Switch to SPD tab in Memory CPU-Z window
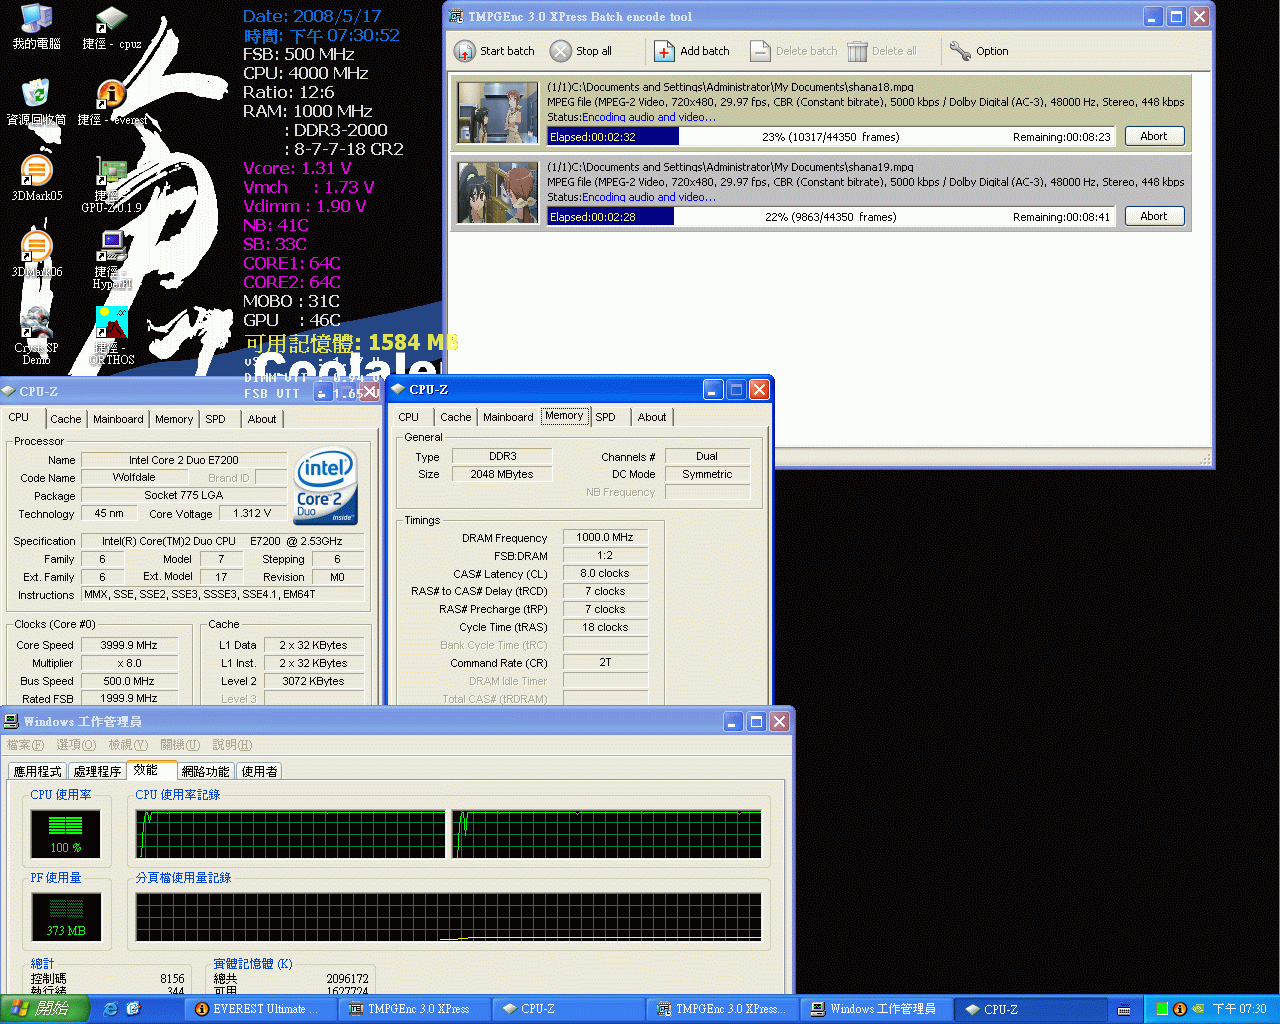 pos(606,417)
